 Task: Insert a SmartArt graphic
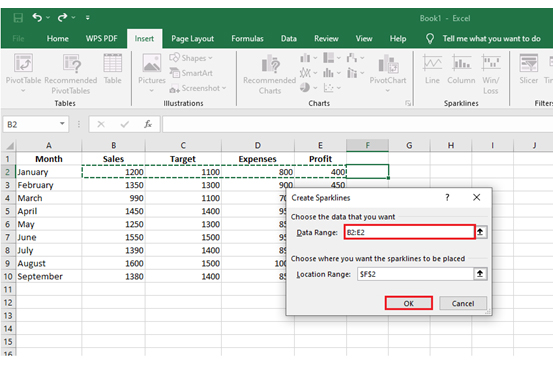tap(191, 73)
